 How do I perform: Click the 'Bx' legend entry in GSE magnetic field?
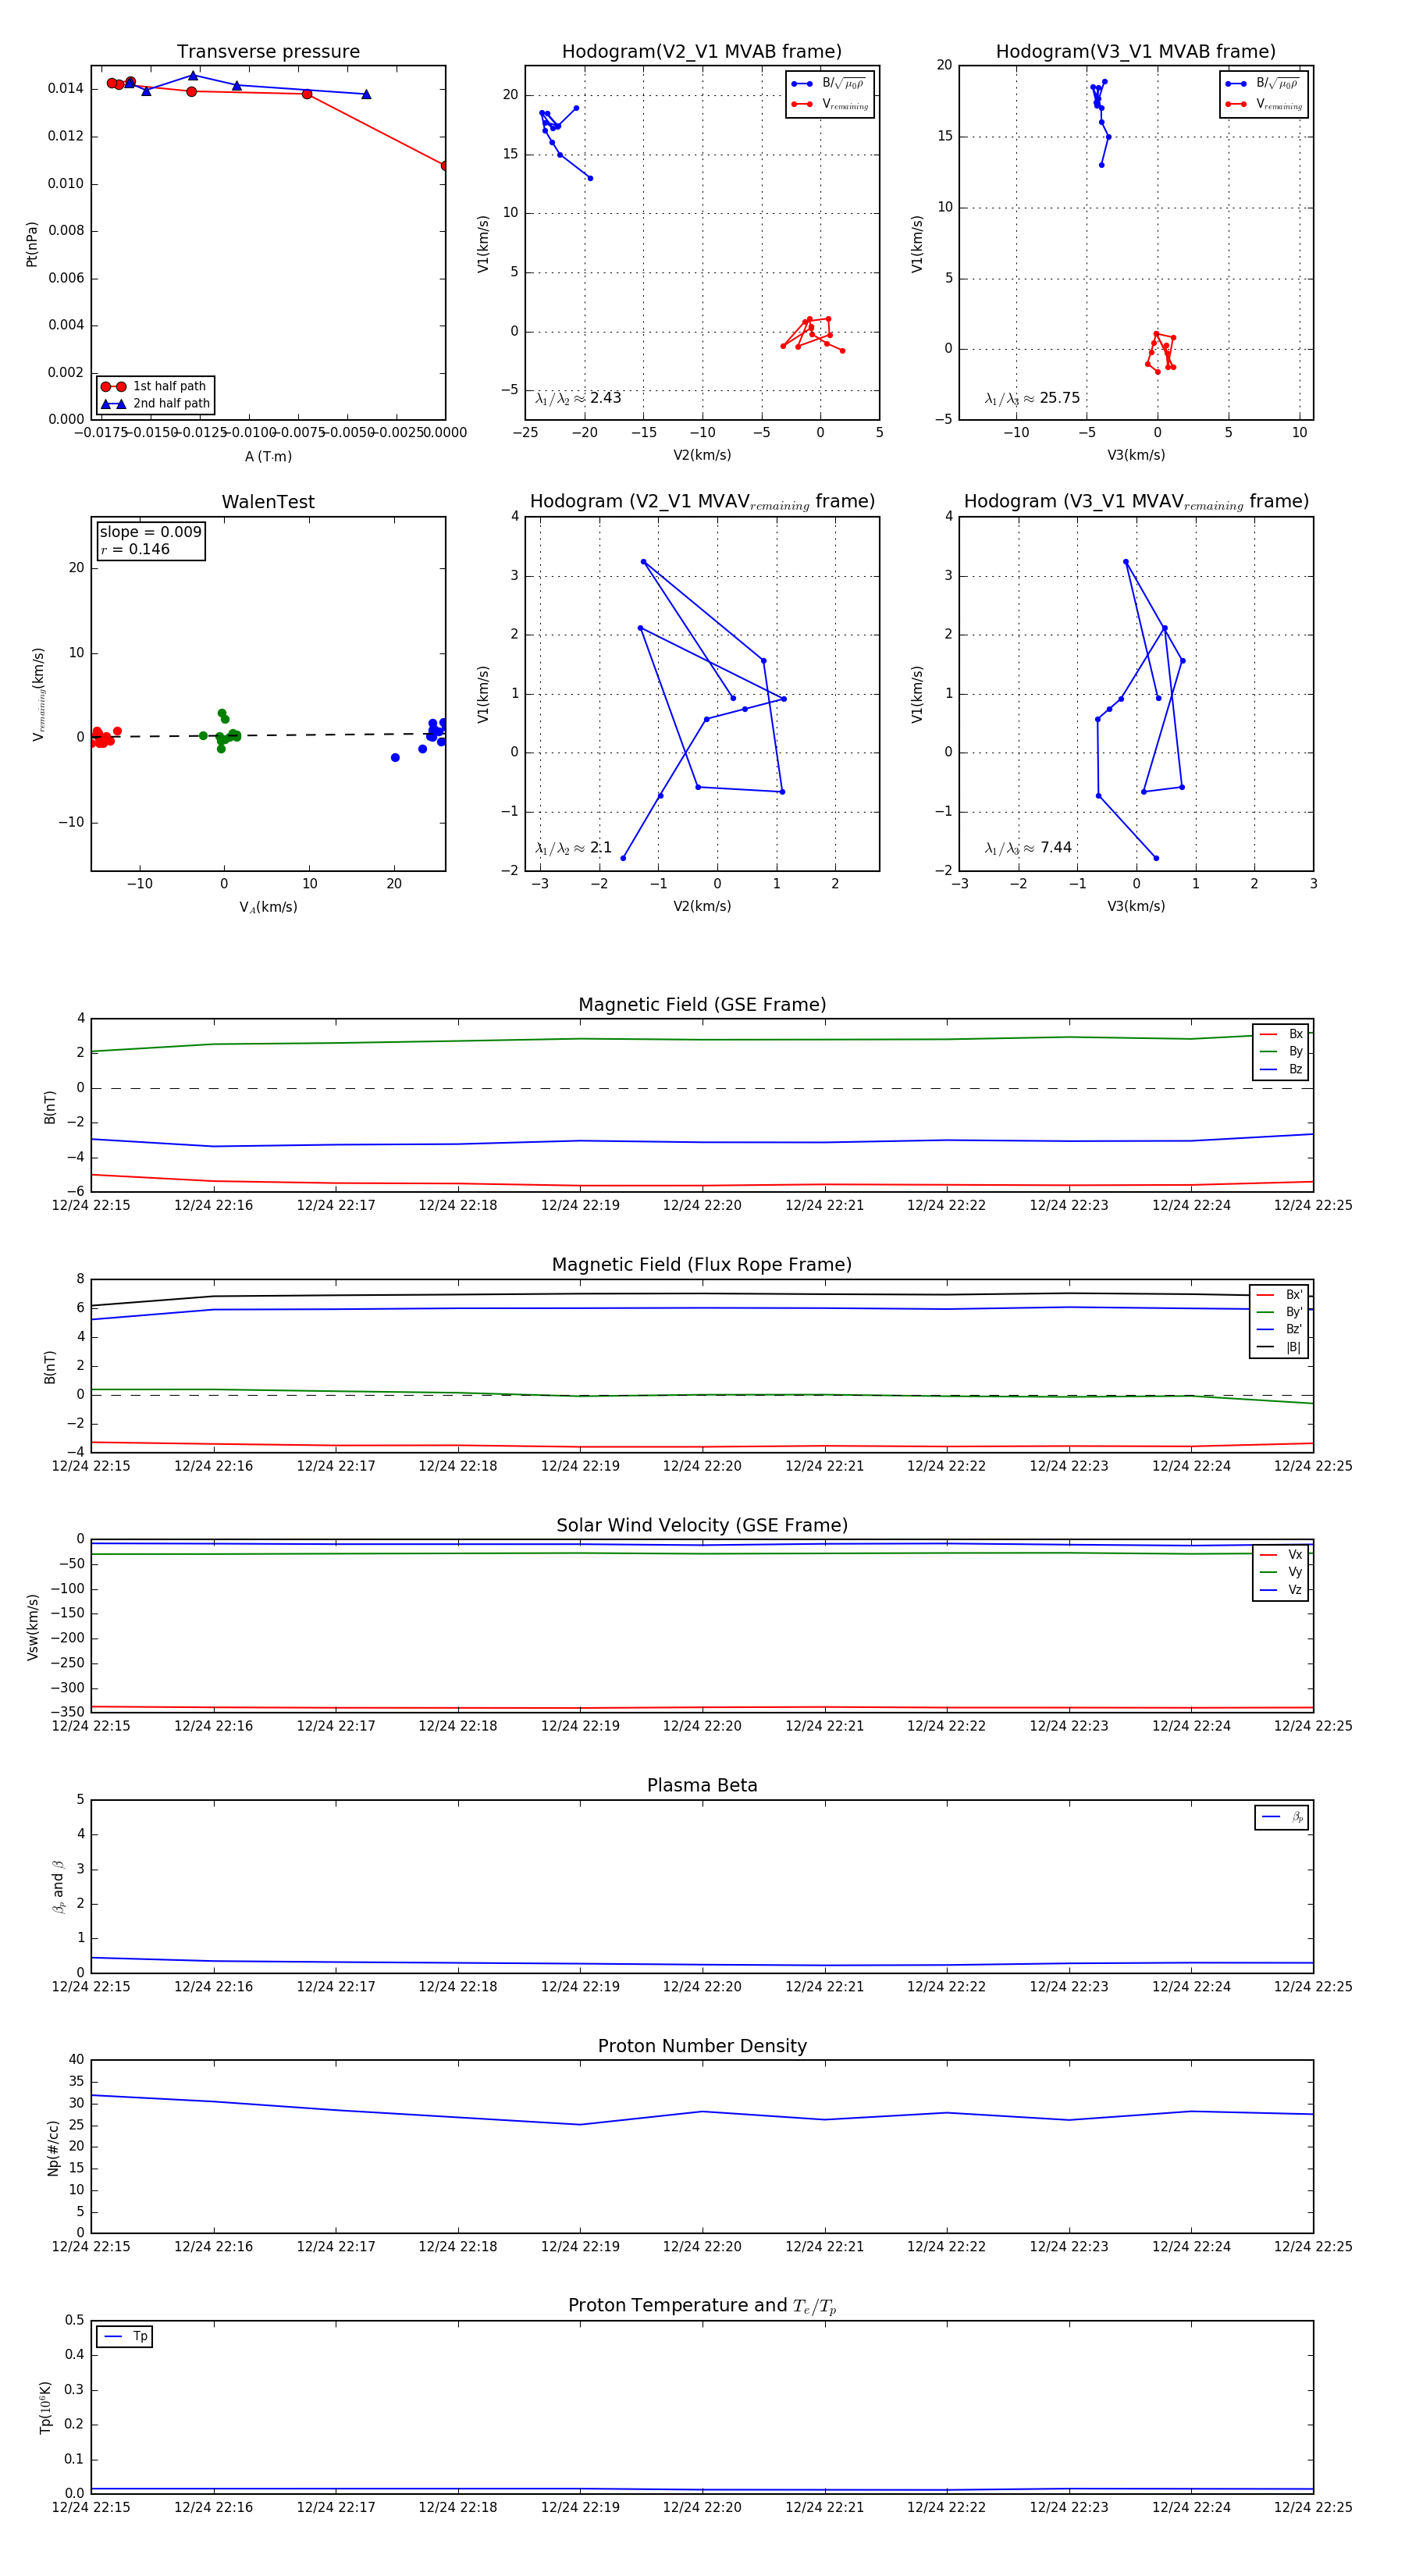click(1281, 1034)
